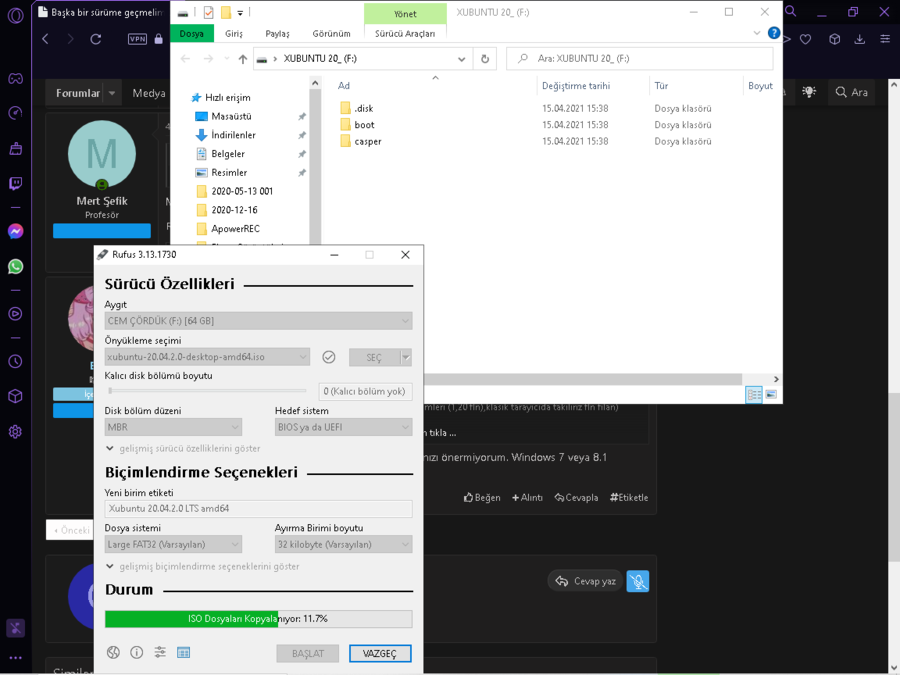Open the Large FAT32 file system dropdown
The image size is (900, 675).
pos(173,544)
